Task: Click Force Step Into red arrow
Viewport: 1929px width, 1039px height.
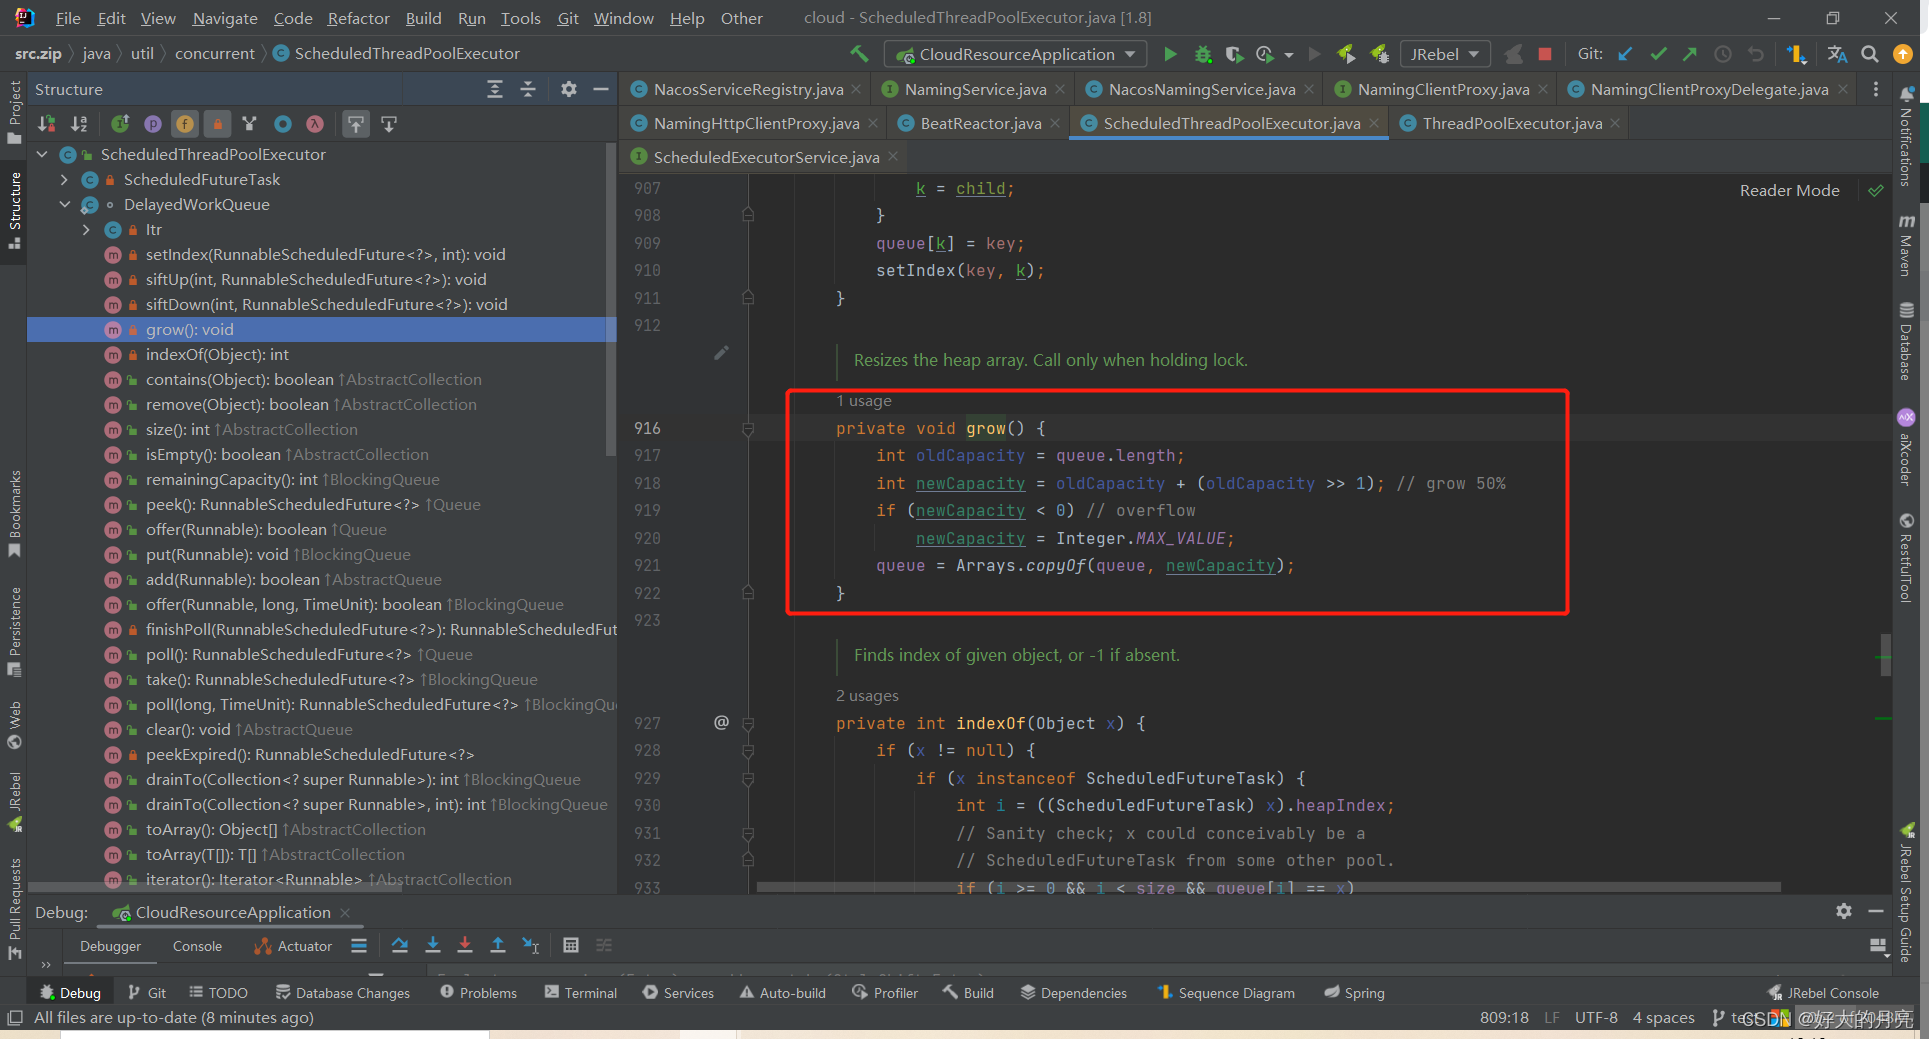Action: pyautogui.click(x=465, y=945)
